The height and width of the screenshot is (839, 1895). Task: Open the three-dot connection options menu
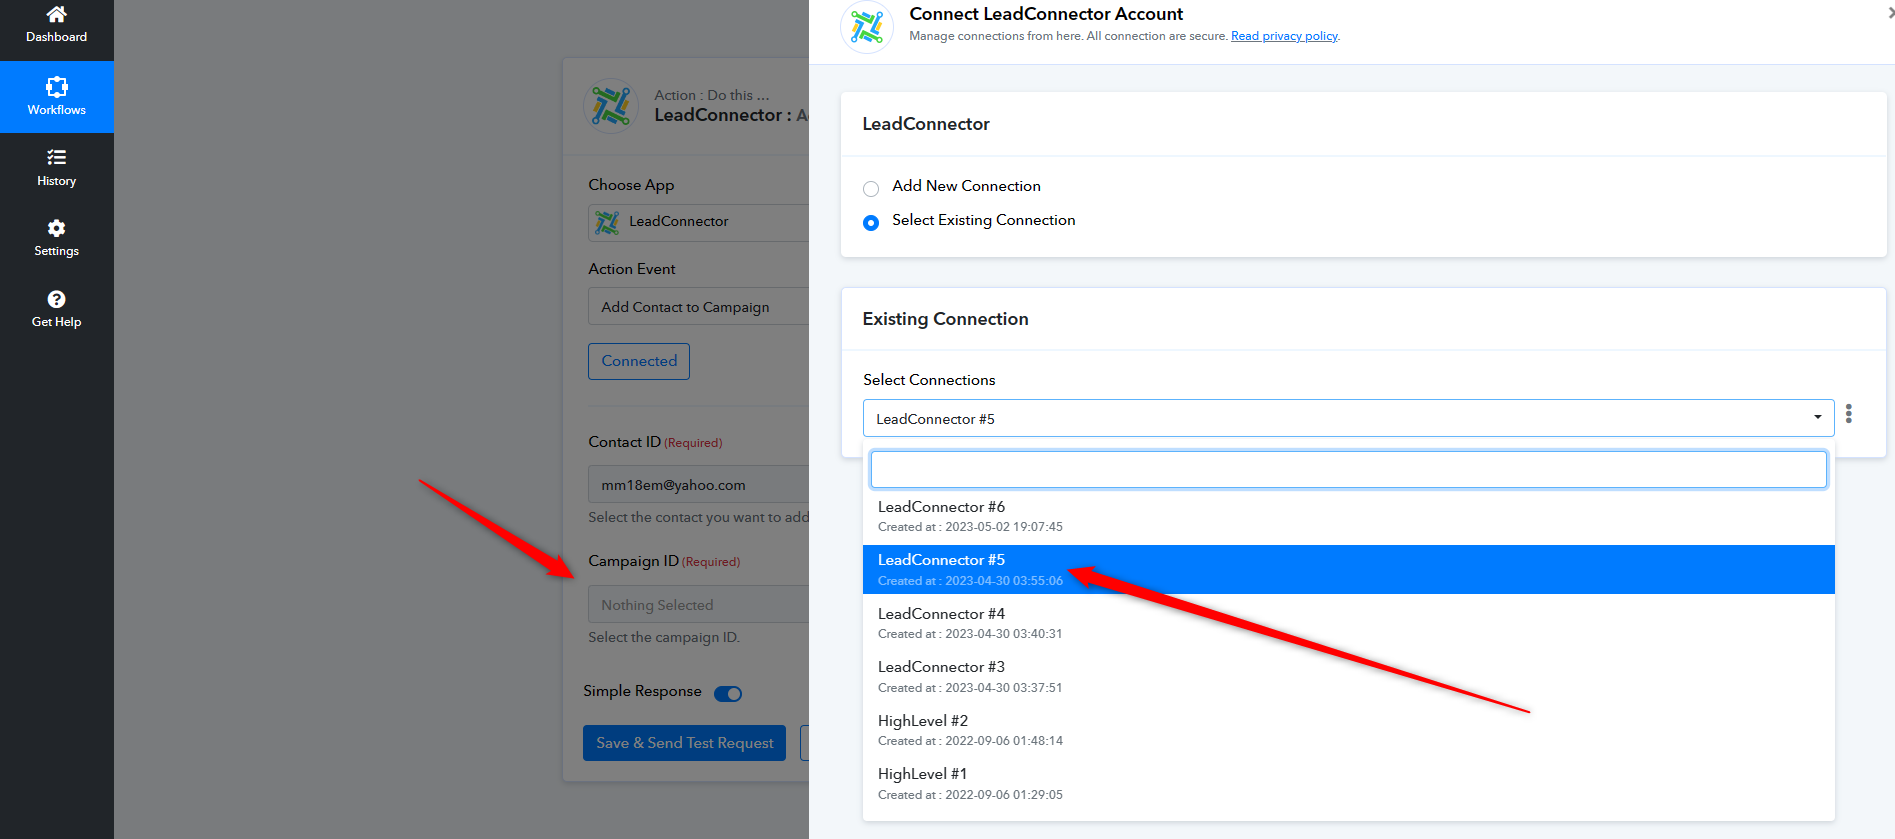click(1849, 414)
